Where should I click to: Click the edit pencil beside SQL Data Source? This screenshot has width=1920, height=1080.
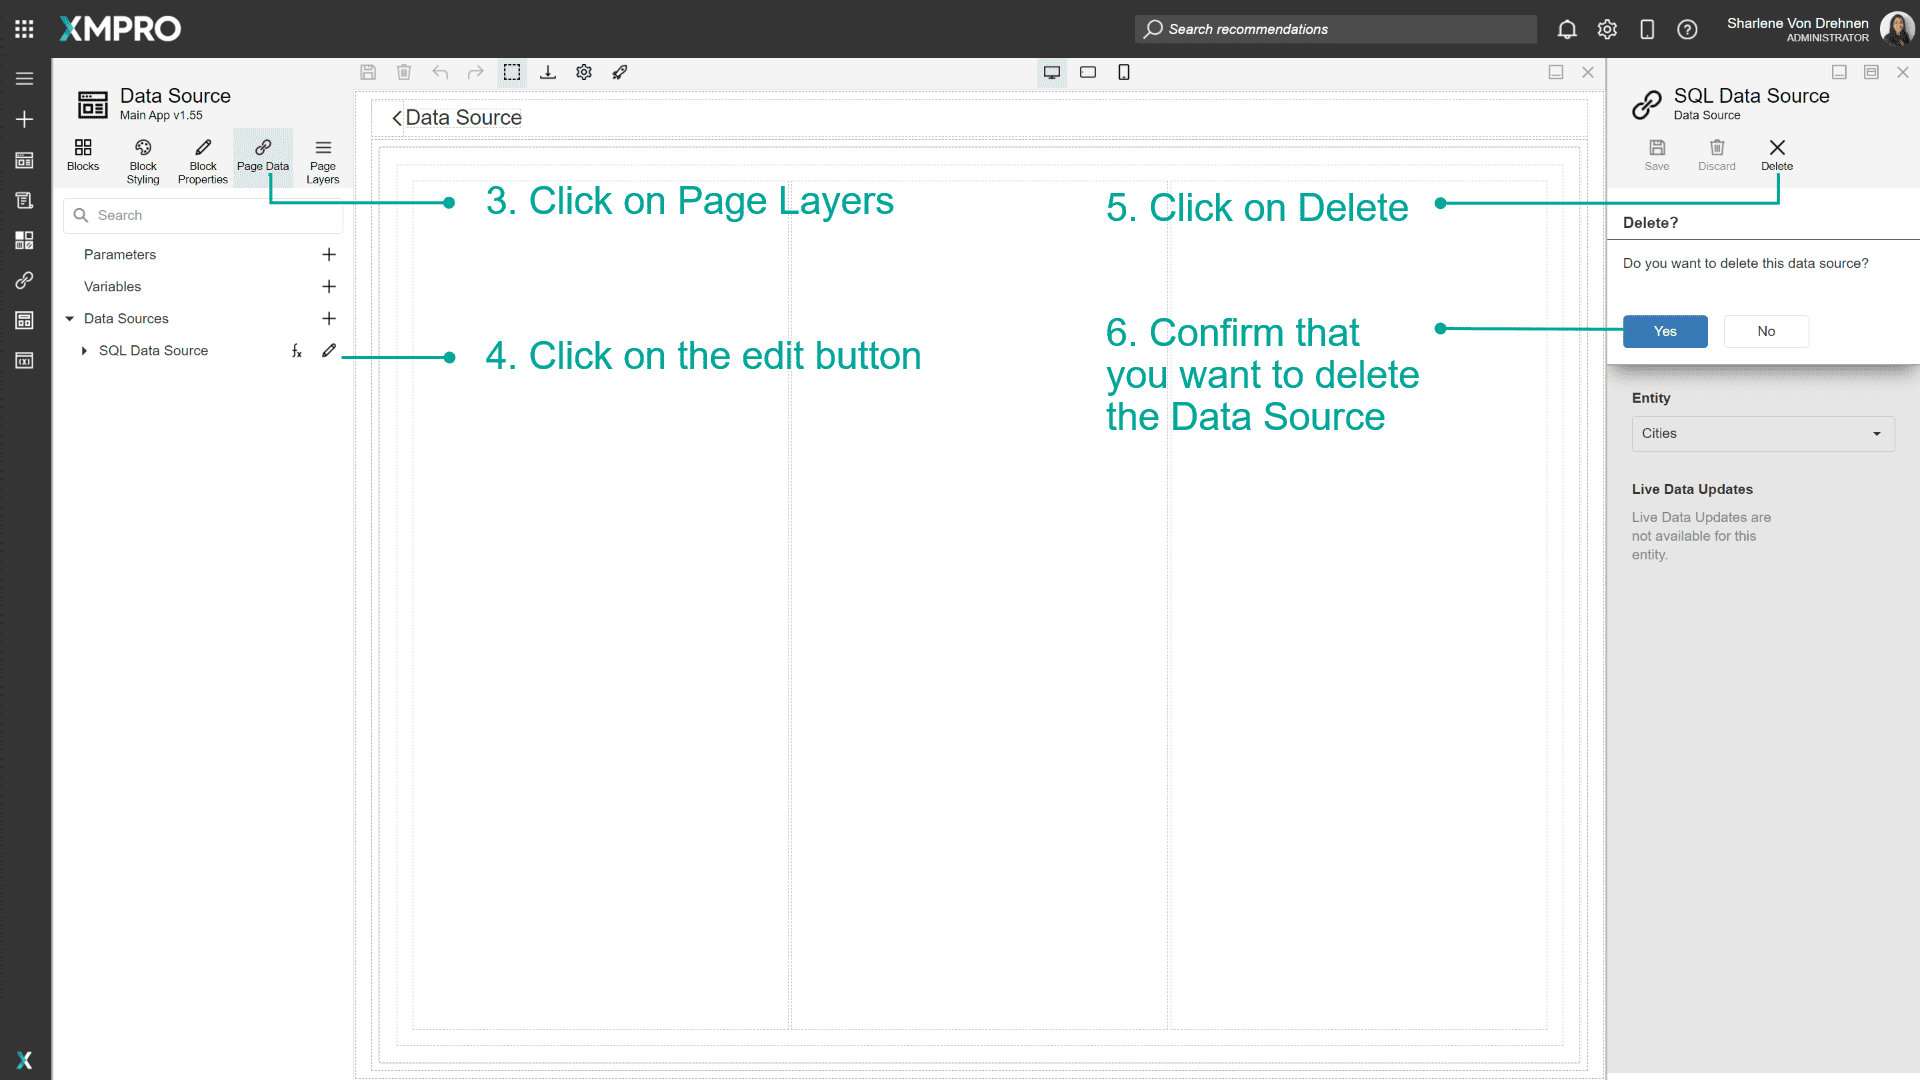[329, 351]
